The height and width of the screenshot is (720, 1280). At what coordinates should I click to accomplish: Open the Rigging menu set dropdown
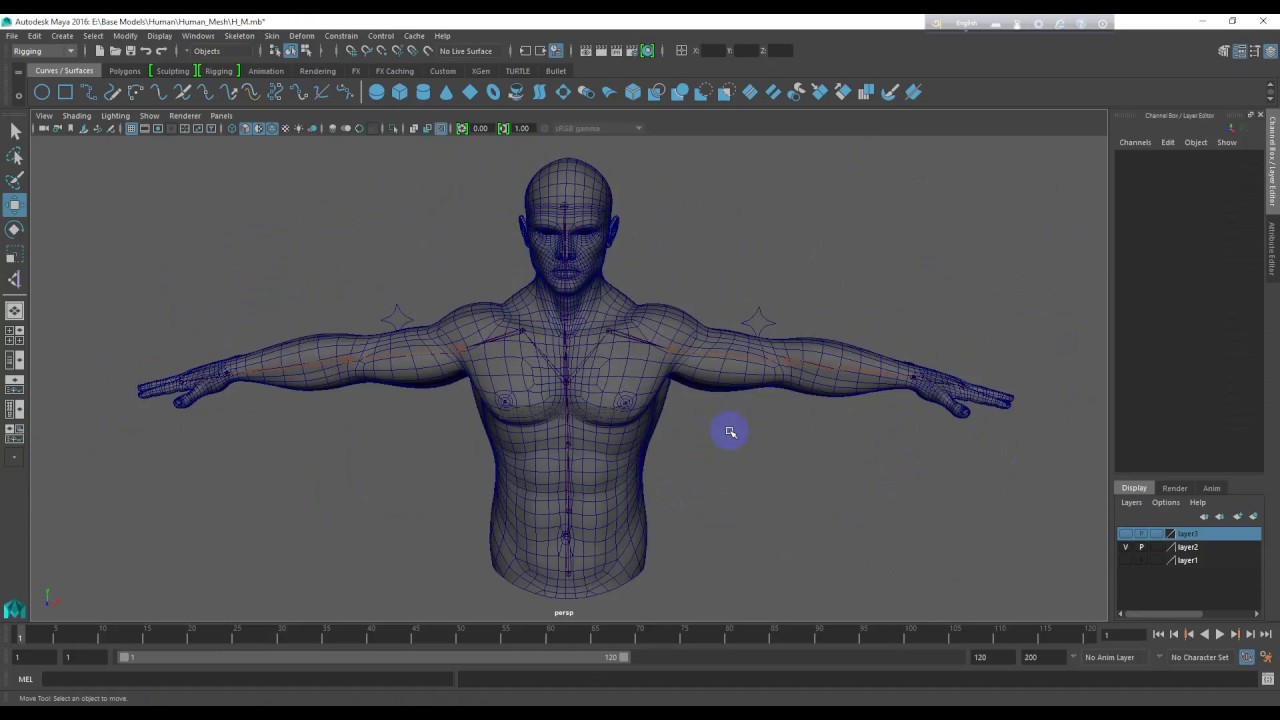click(42, 51)
